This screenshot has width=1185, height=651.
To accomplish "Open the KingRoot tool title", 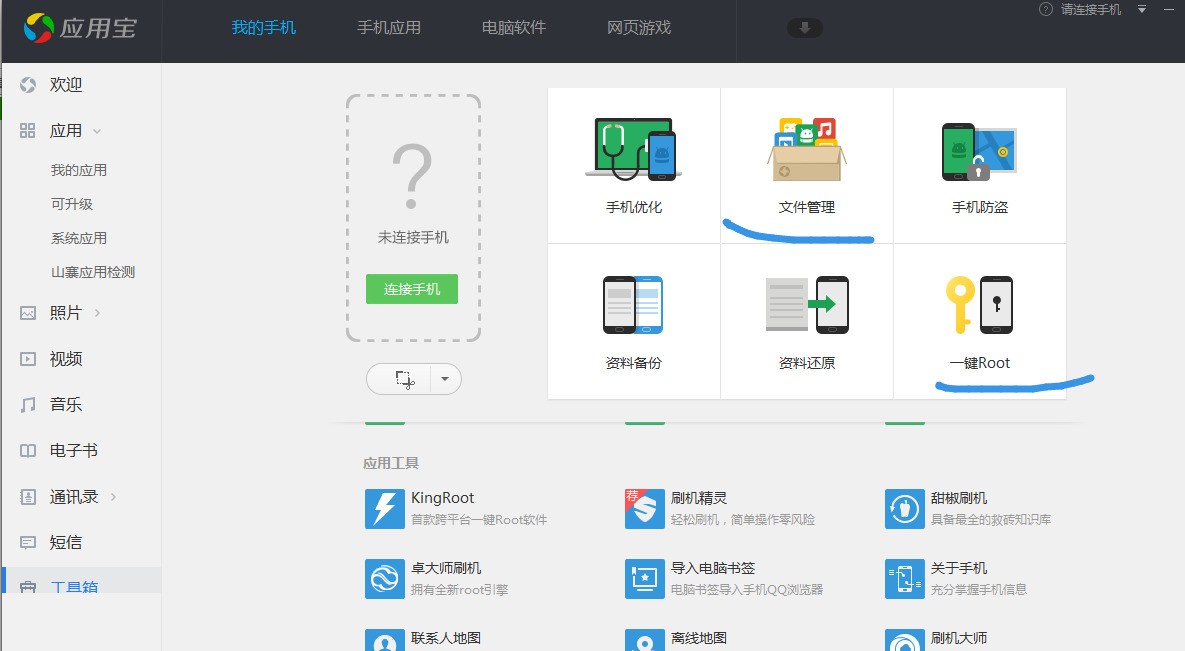I will [x=442, y=498].
